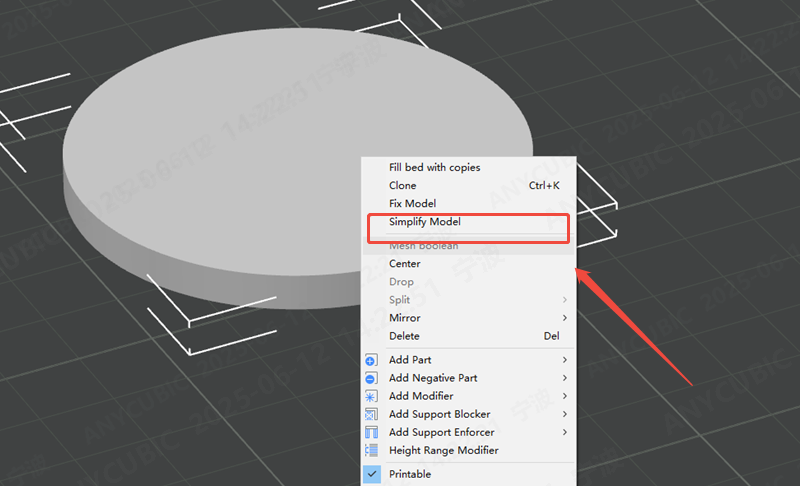Choose Add Part entry
Image resolution: width=800 pixels, height=486 pixels.
point(469,360)
